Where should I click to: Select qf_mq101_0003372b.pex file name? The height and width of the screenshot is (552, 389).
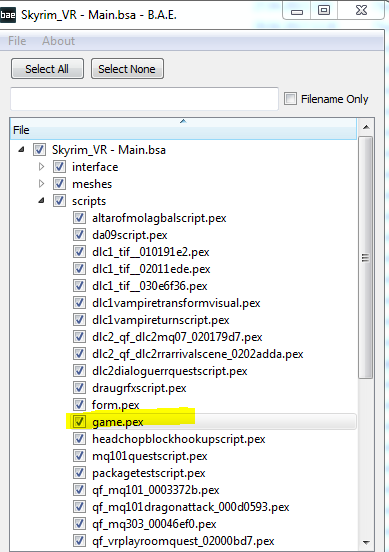coord(156,490)
